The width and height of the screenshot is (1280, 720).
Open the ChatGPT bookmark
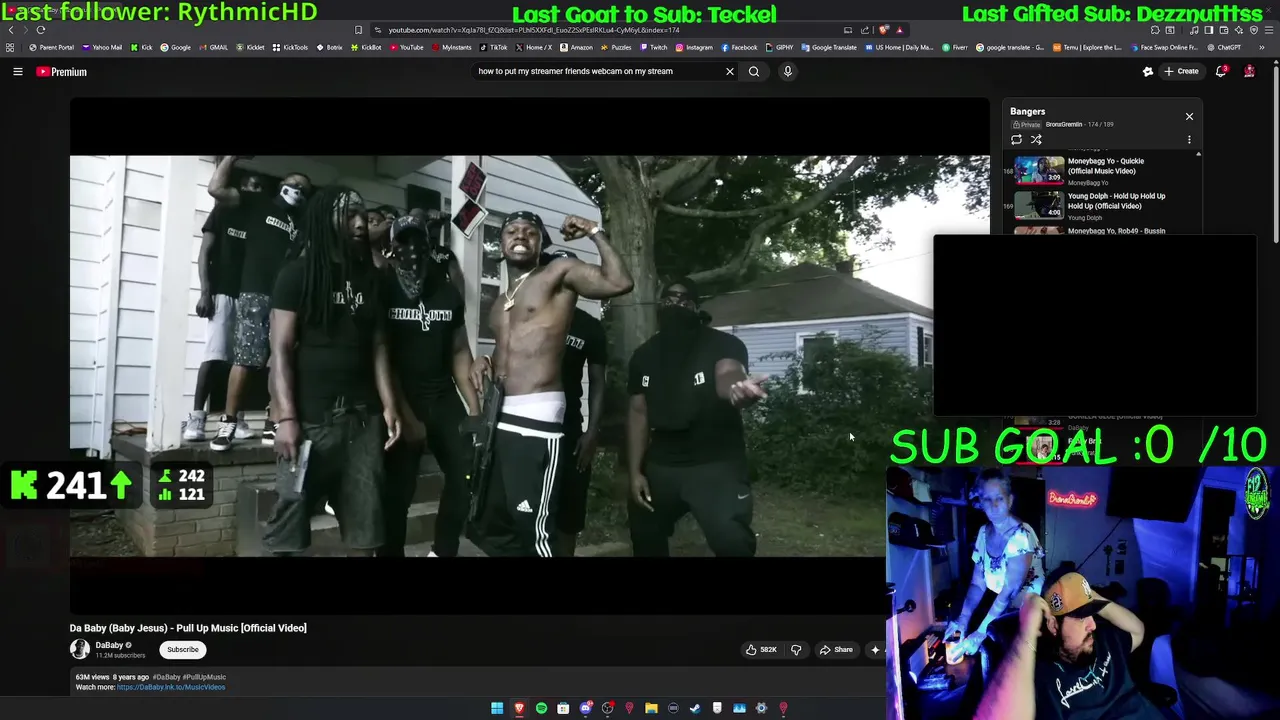[x=1225, y=47]
